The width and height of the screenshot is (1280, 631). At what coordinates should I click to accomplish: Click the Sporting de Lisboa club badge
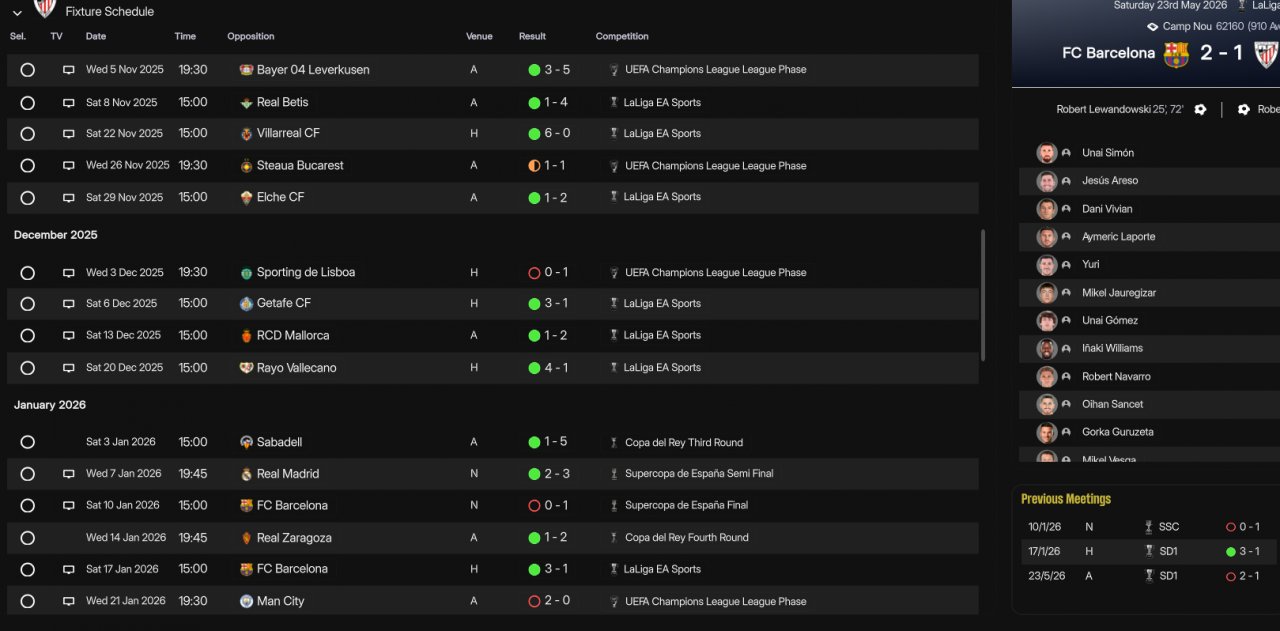[x=246, y=273]
